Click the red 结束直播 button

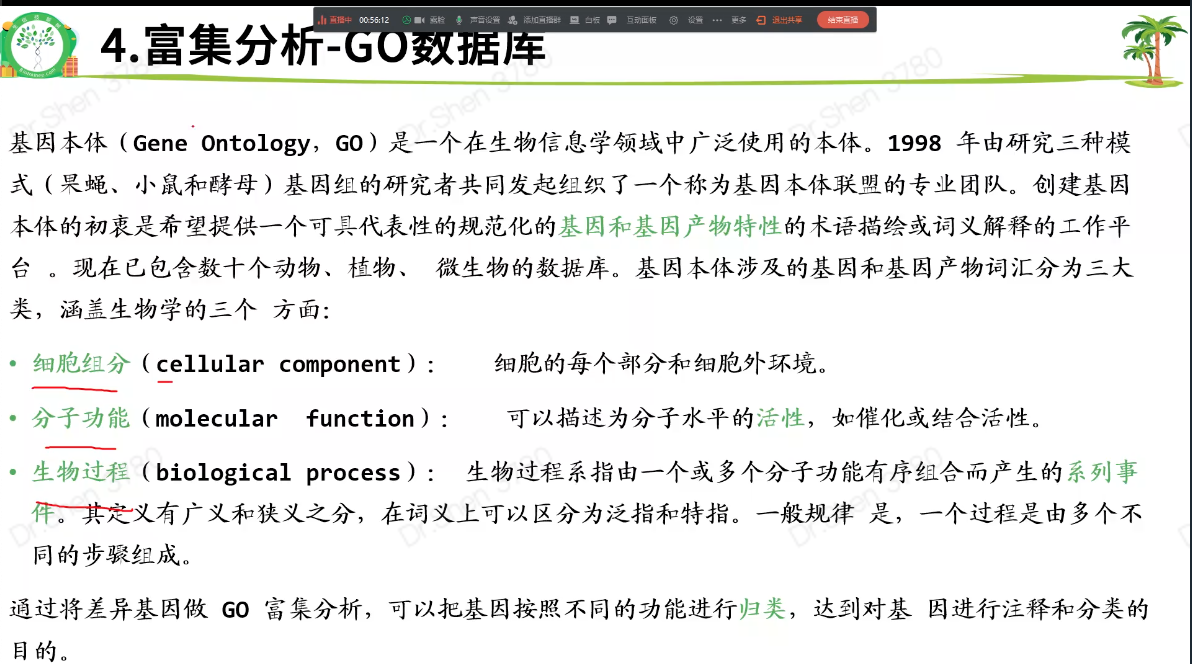click(842, 20)
